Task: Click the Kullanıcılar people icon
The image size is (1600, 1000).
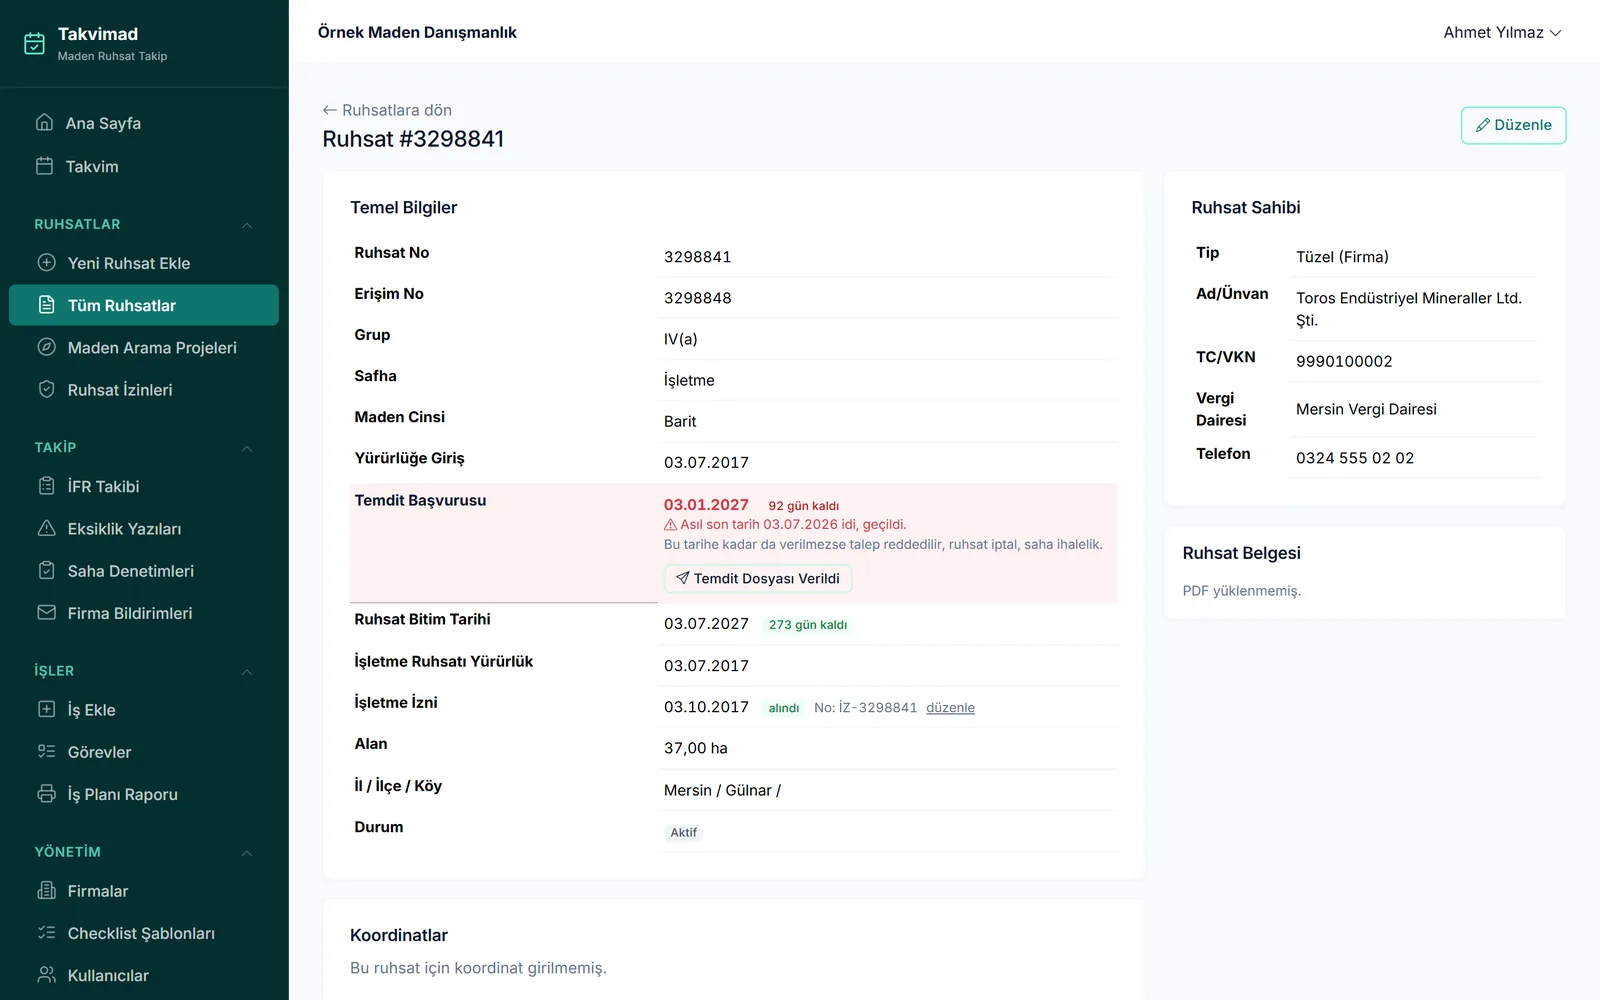Action: 46,974
